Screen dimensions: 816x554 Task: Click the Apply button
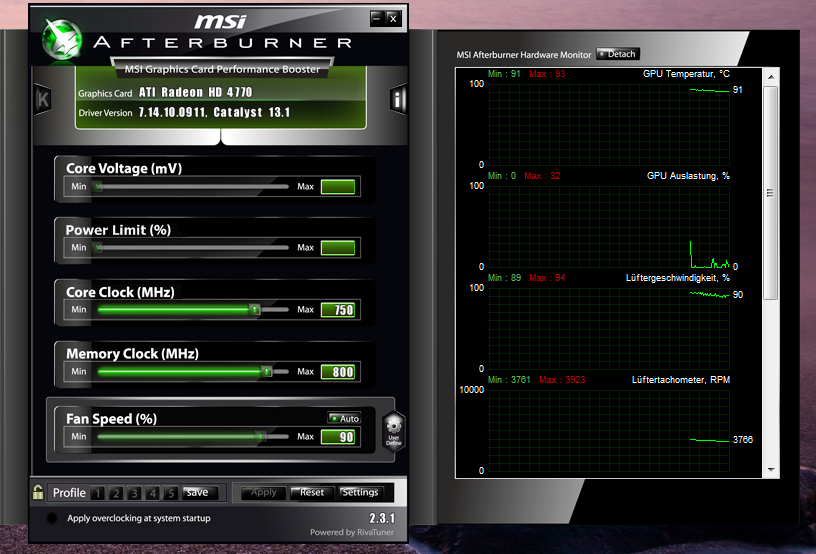coord(264,492)
